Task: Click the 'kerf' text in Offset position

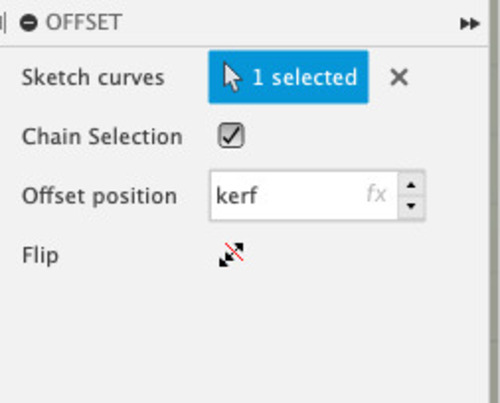Action: pos(237,195)
